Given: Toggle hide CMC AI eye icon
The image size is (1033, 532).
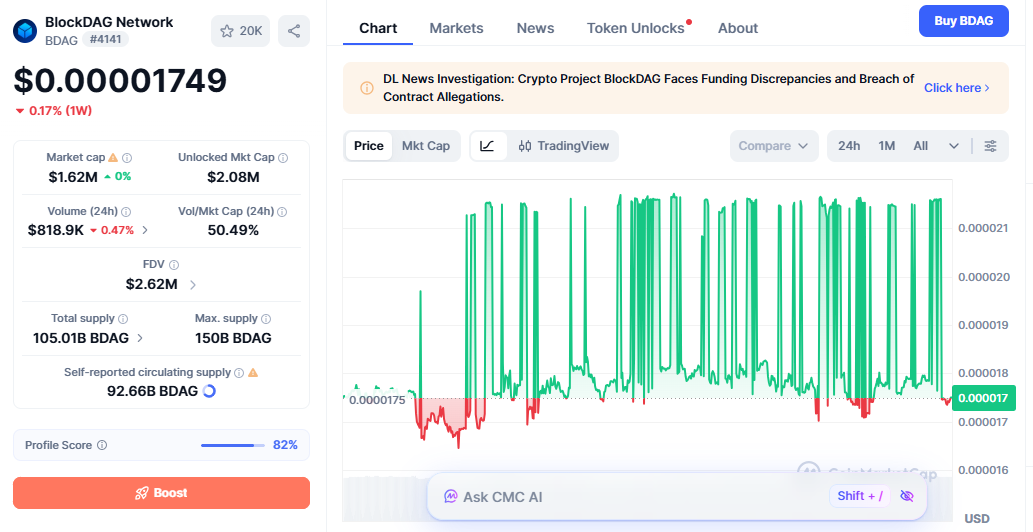Looking at the screenshot, I should 907,496.
